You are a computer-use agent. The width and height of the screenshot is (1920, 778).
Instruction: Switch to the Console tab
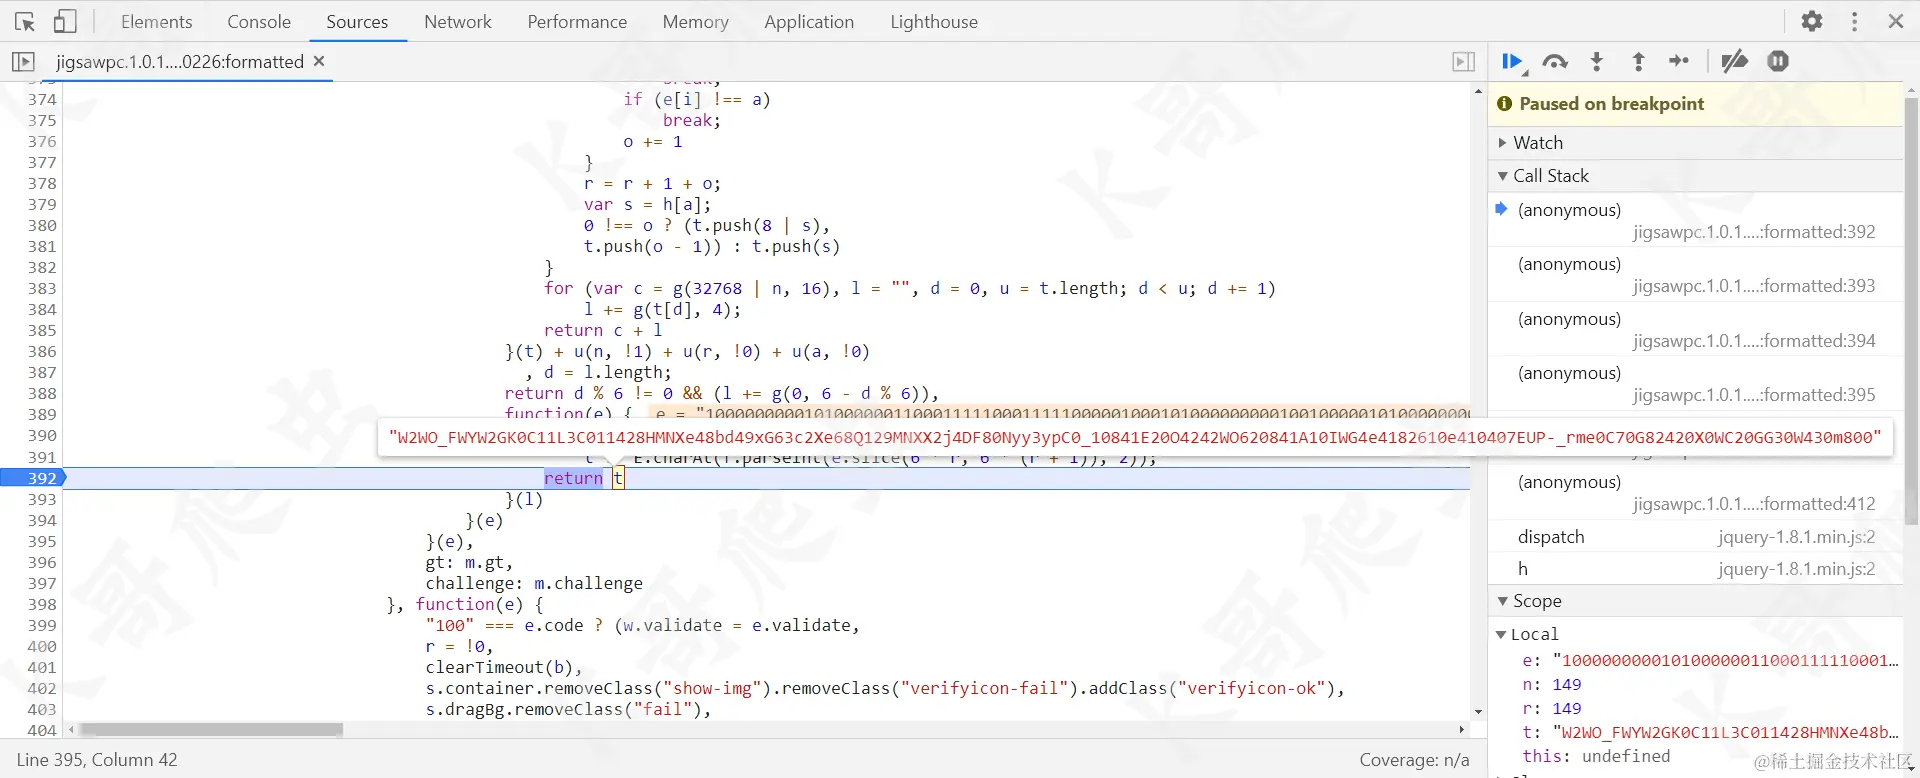coord(259,21)
